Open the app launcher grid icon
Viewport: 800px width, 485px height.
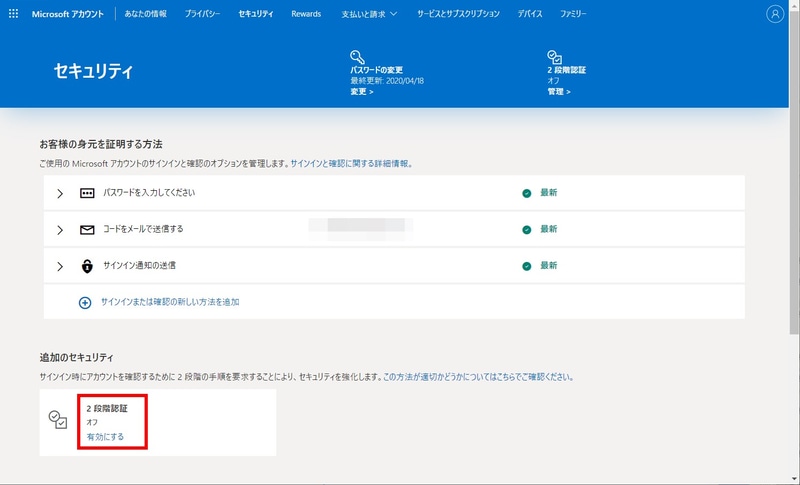14,14
